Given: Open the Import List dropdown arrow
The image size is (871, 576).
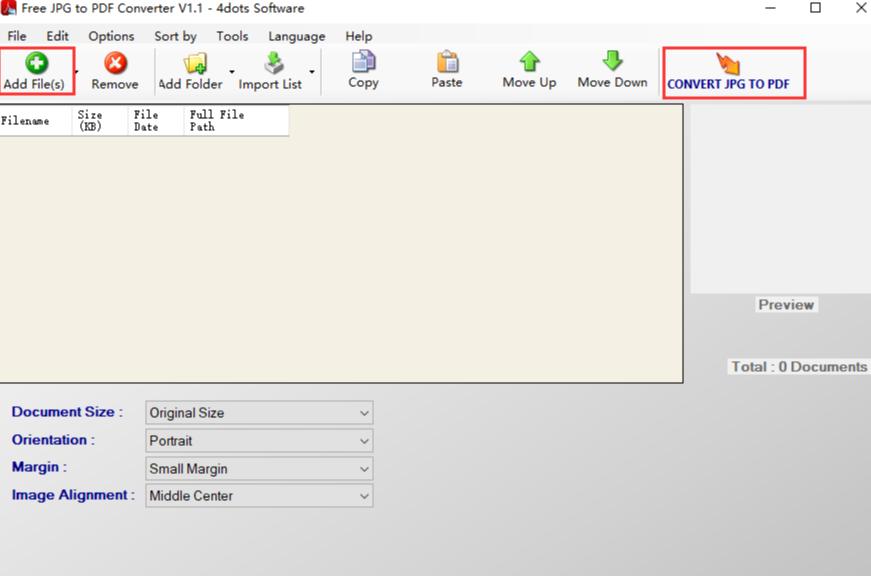Looking at the screenshot, I should [x=312, y=72].
